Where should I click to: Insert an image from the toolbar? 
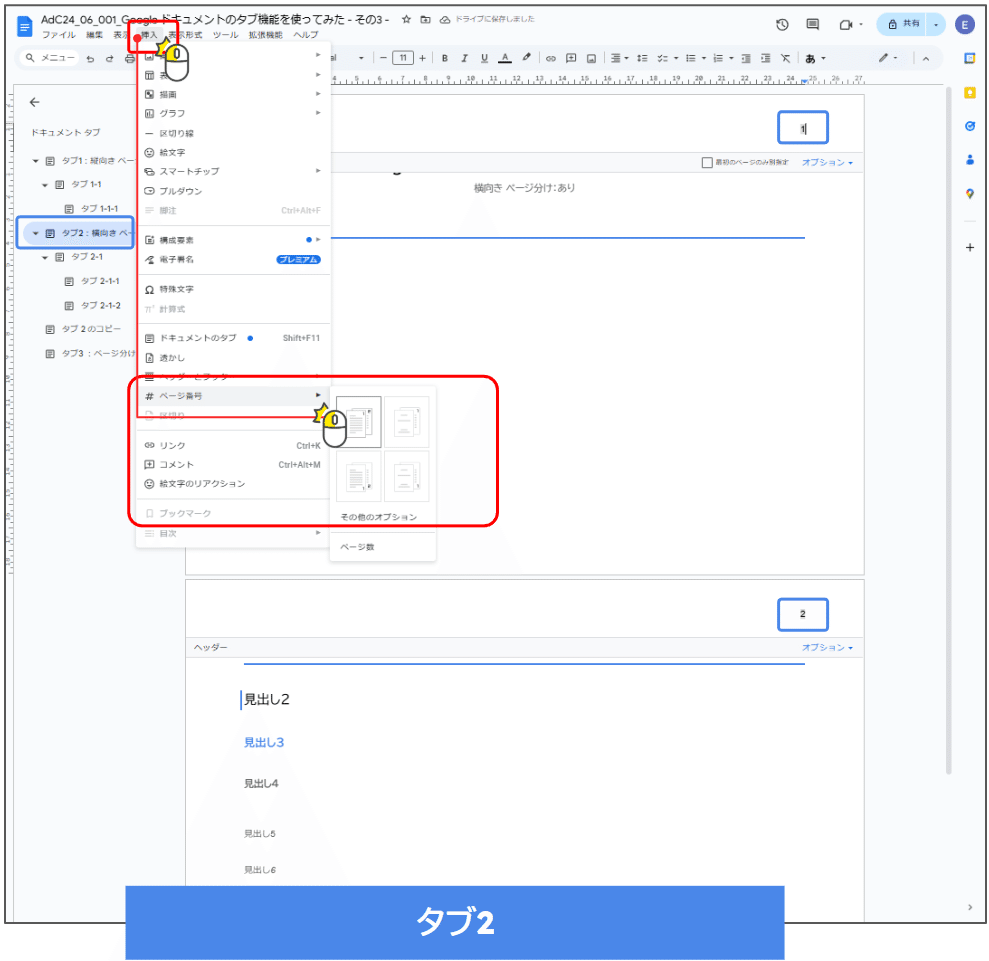tap(593, 58)
